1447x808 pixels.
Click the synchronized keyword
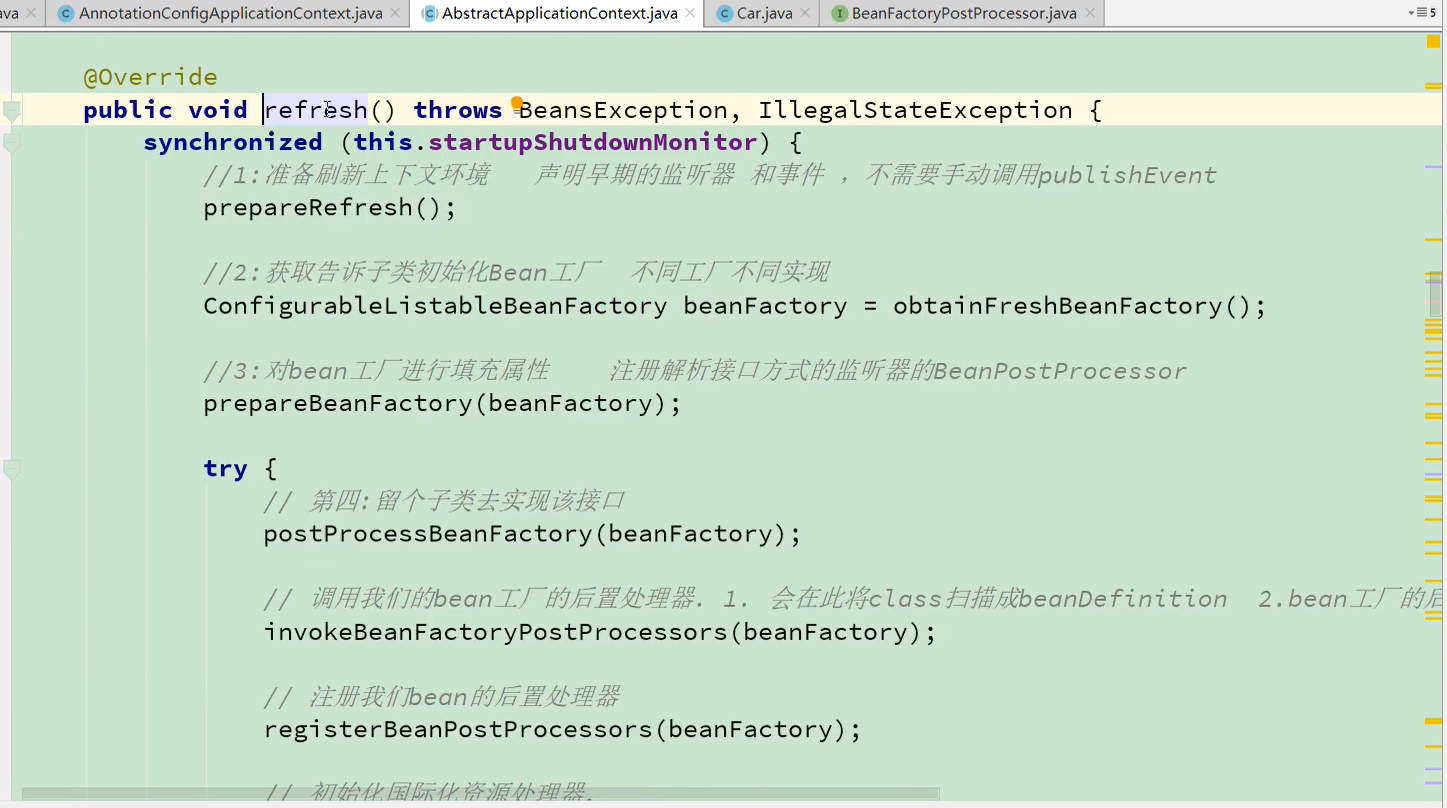click(233, 142)
